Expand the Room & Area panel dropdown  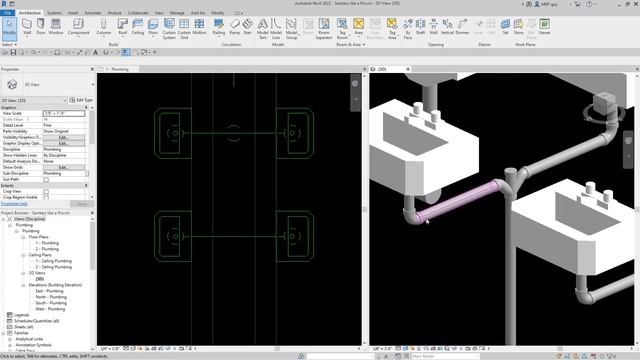[x=351, y=44]
